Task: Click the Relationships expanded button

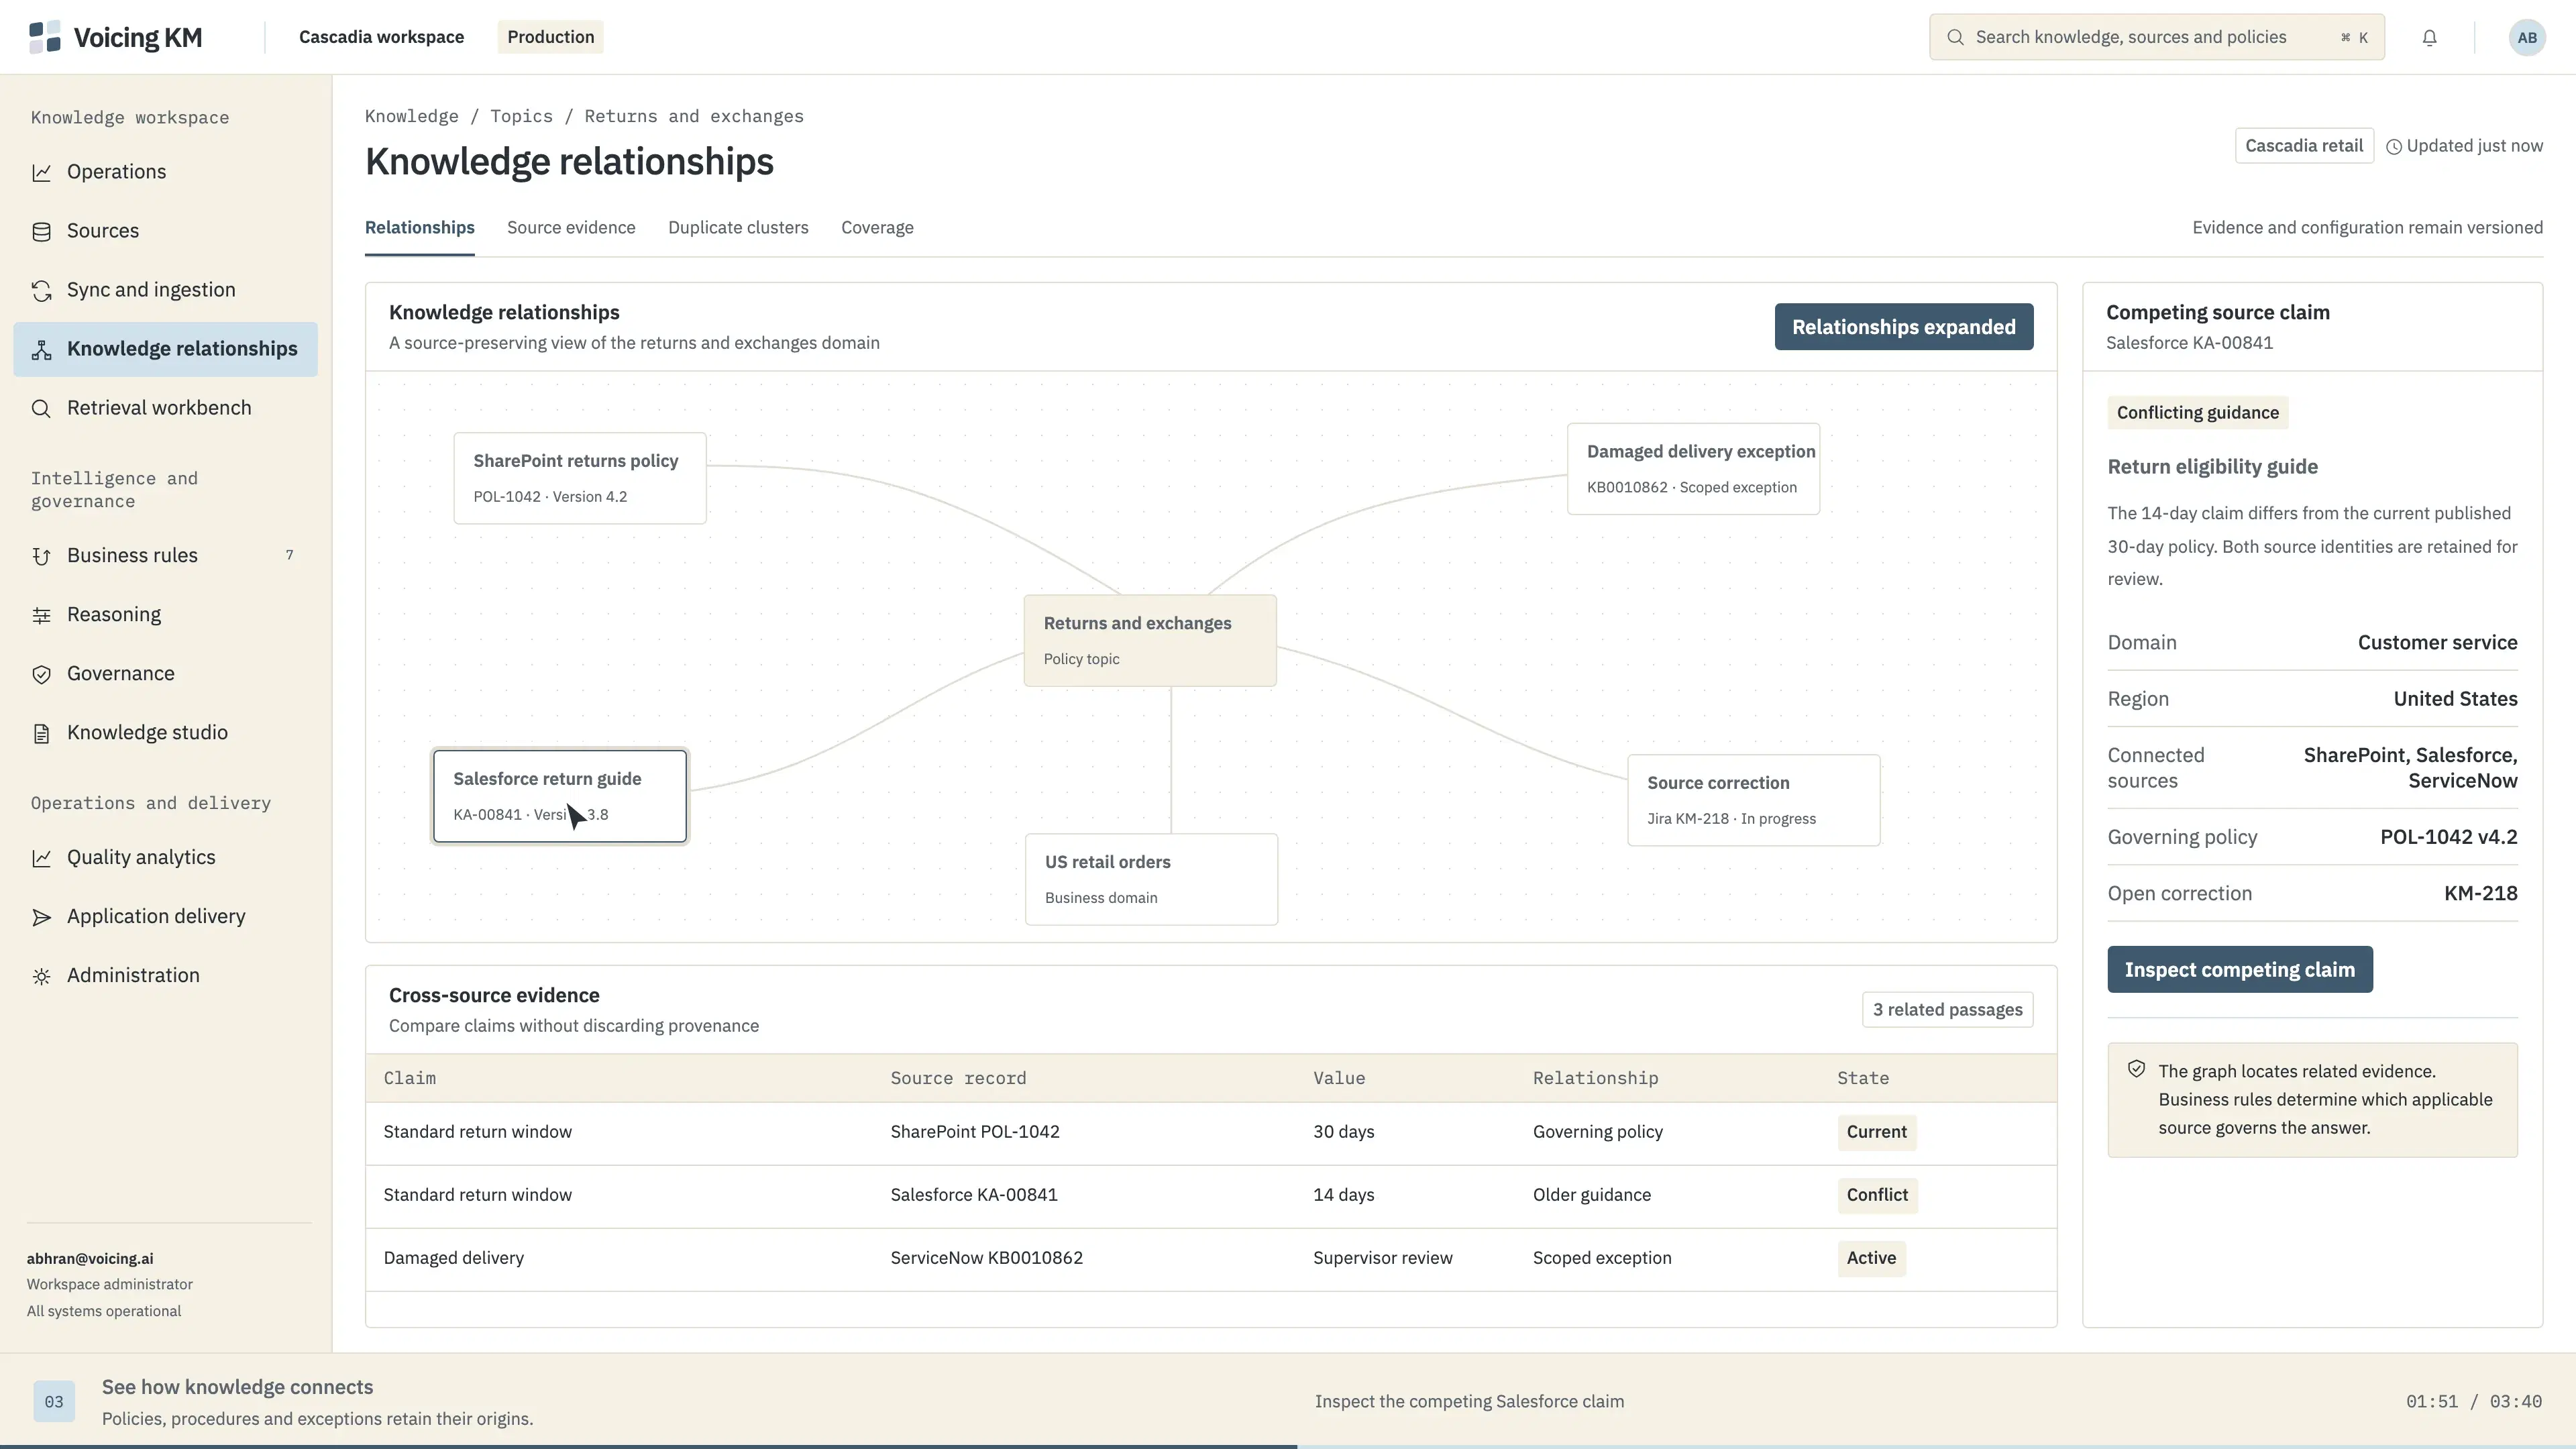Action: tap(1903, 327)
